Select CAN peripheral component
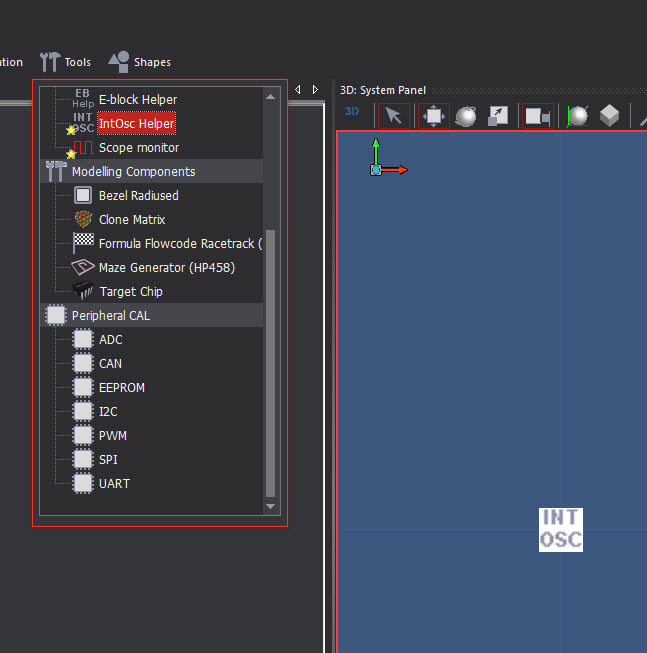Image resolution: width=647 pixels, height=653 pixels. coord(110,364)
